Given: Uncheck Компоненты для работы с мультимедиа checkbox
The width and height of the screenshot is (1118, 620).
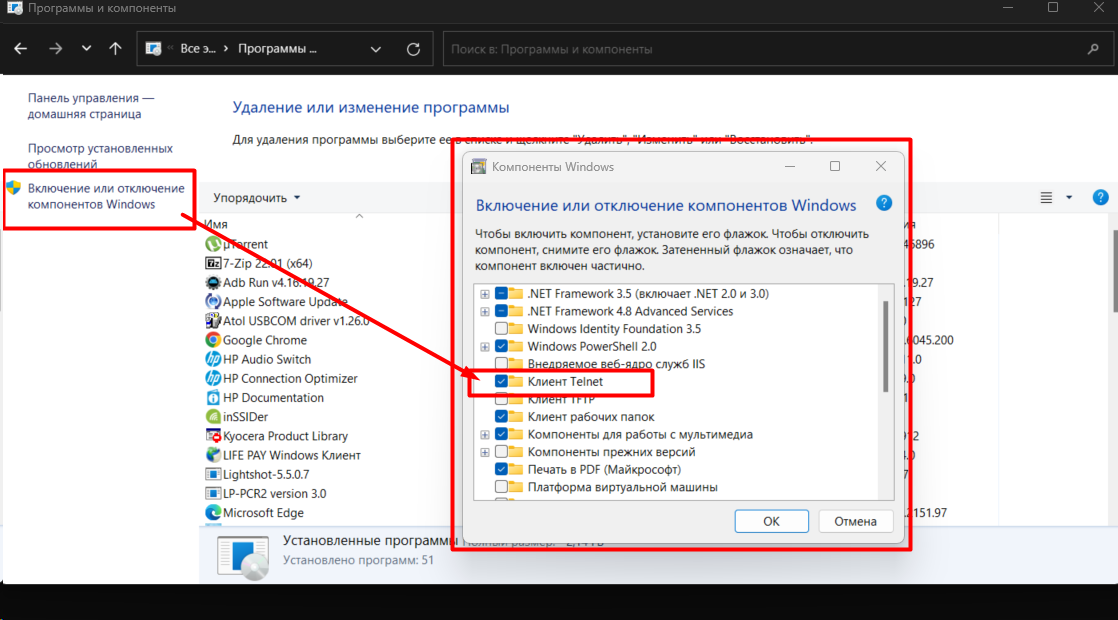Looking at the screenshot, I should (x=501, y=434).
